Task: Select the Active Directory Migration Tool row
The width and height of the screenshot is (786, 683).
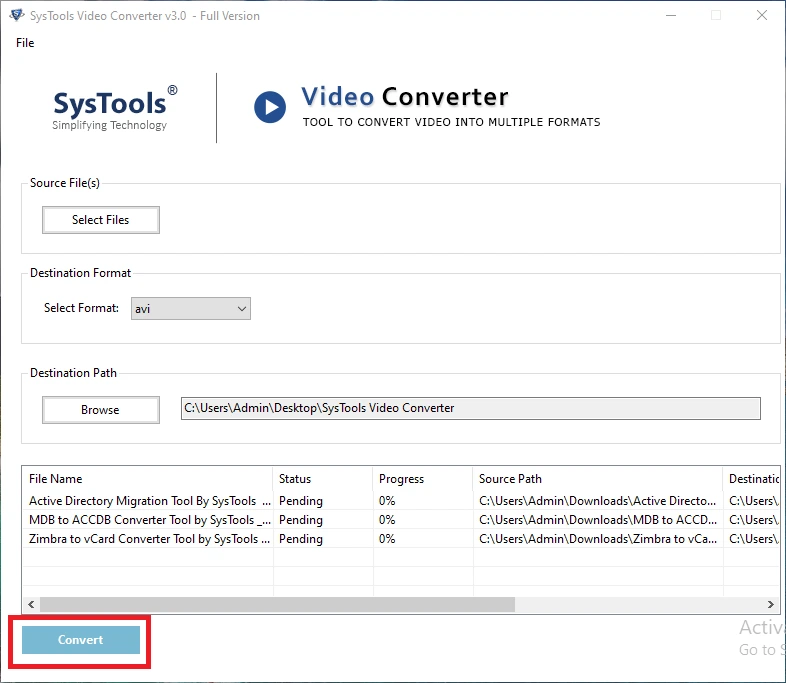Action: pos(149,501)
